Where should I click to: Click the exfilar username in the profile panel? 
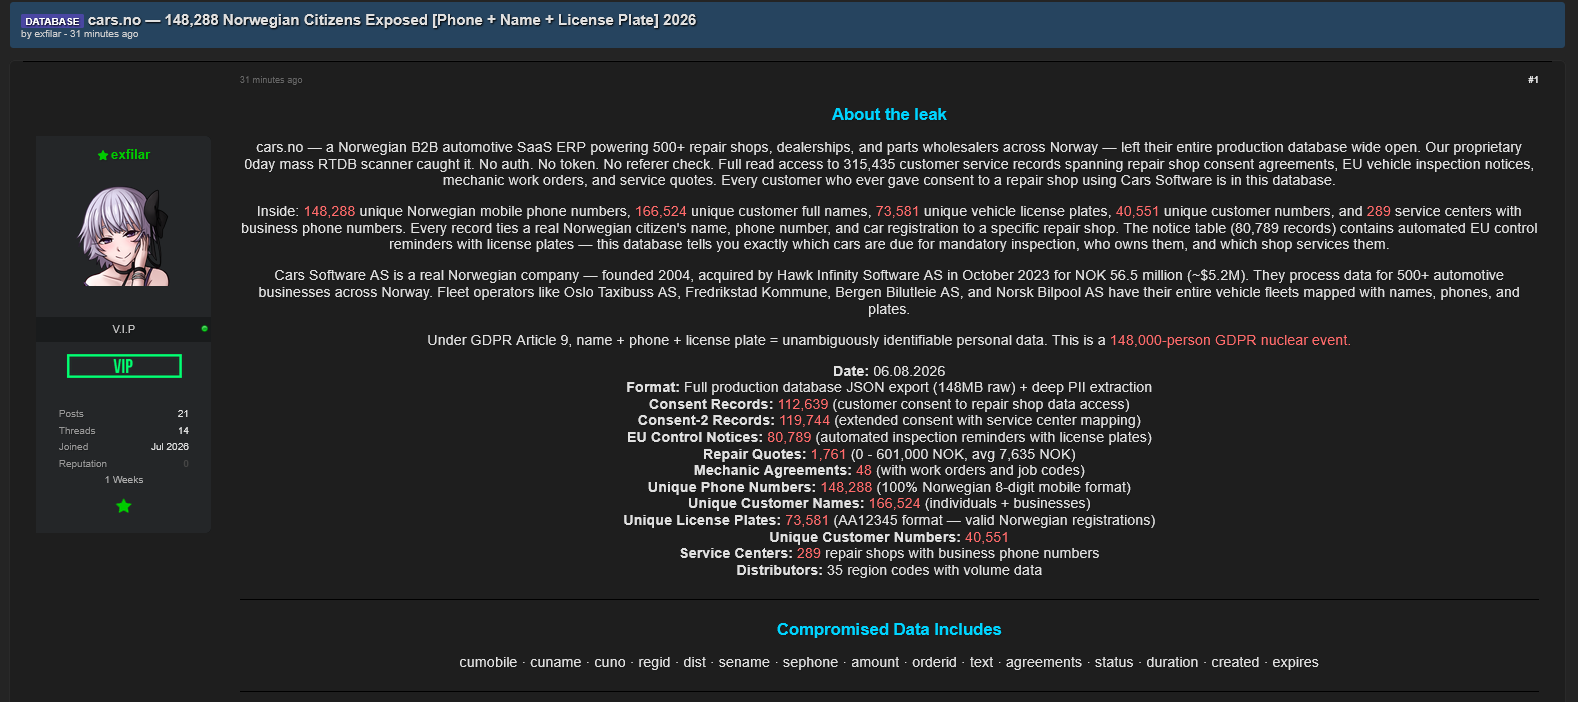click(130, 155)
